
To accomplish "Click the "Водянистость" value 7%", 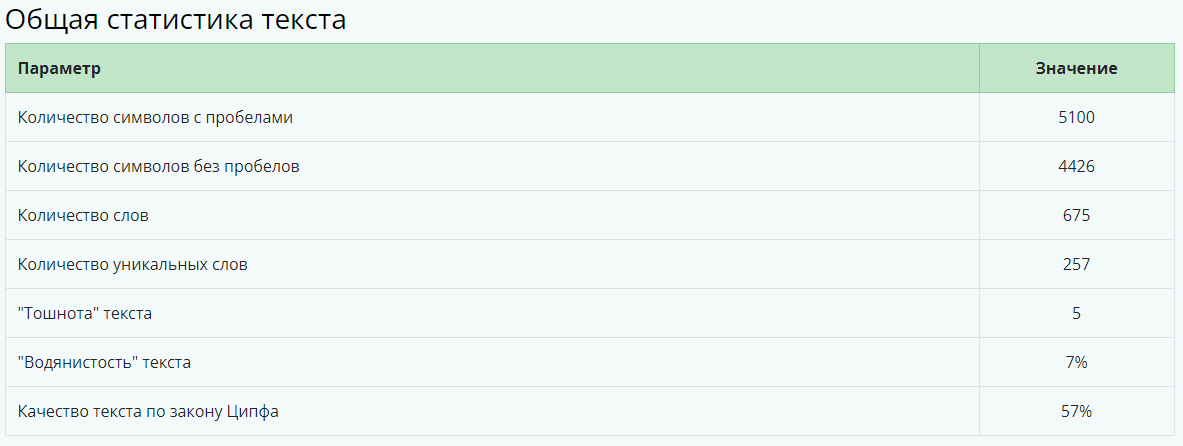I will 1076,363.
